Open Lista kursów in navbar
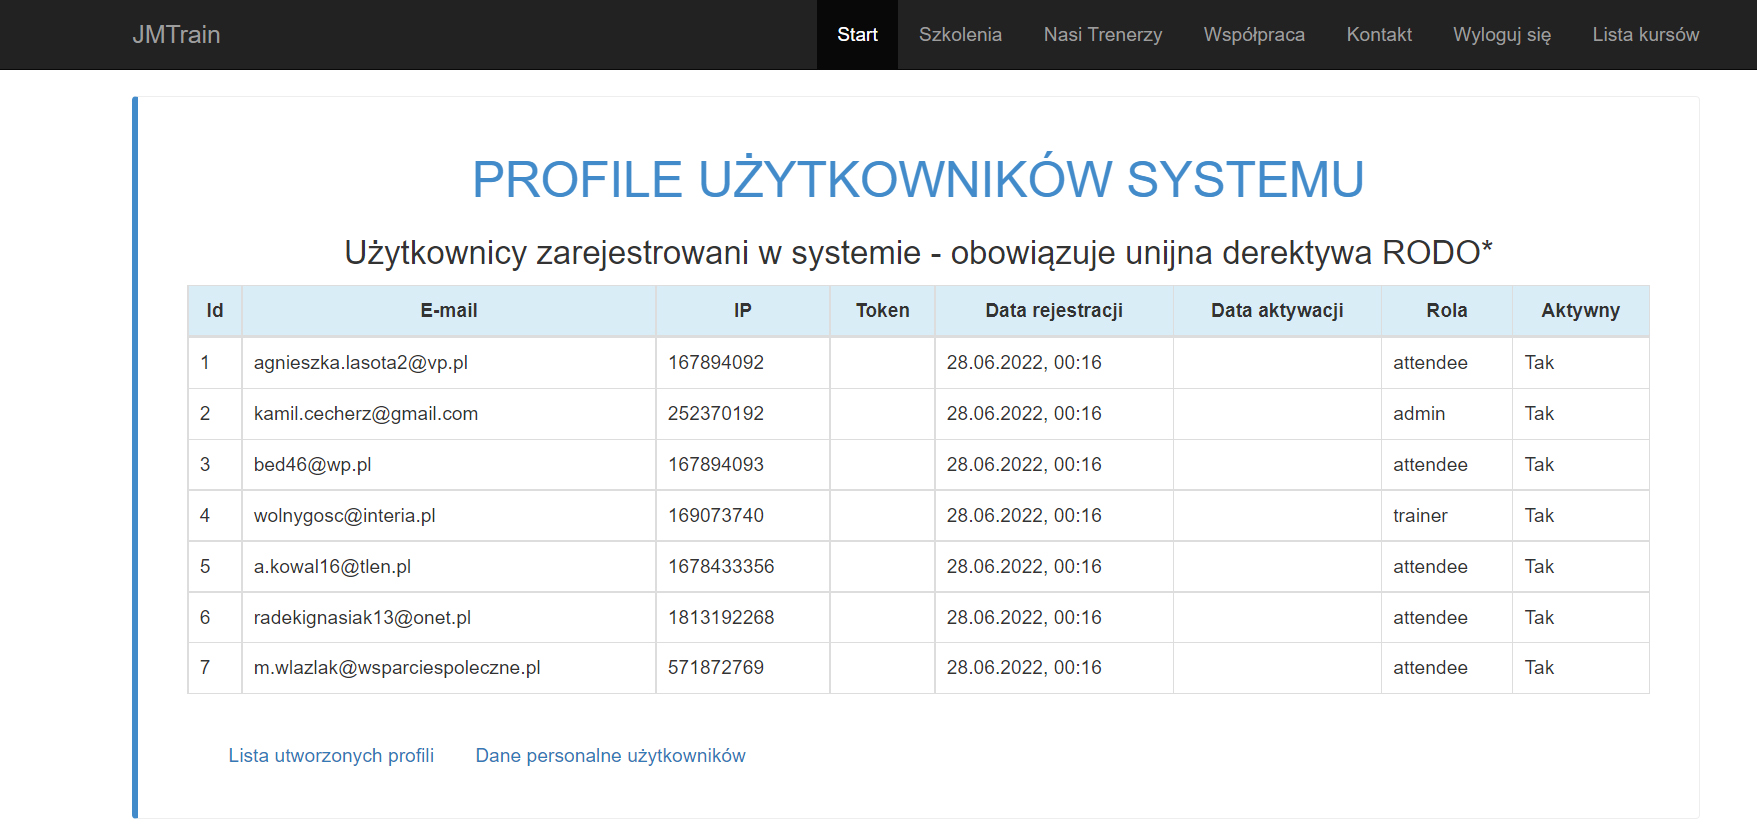 [1645, 34]
